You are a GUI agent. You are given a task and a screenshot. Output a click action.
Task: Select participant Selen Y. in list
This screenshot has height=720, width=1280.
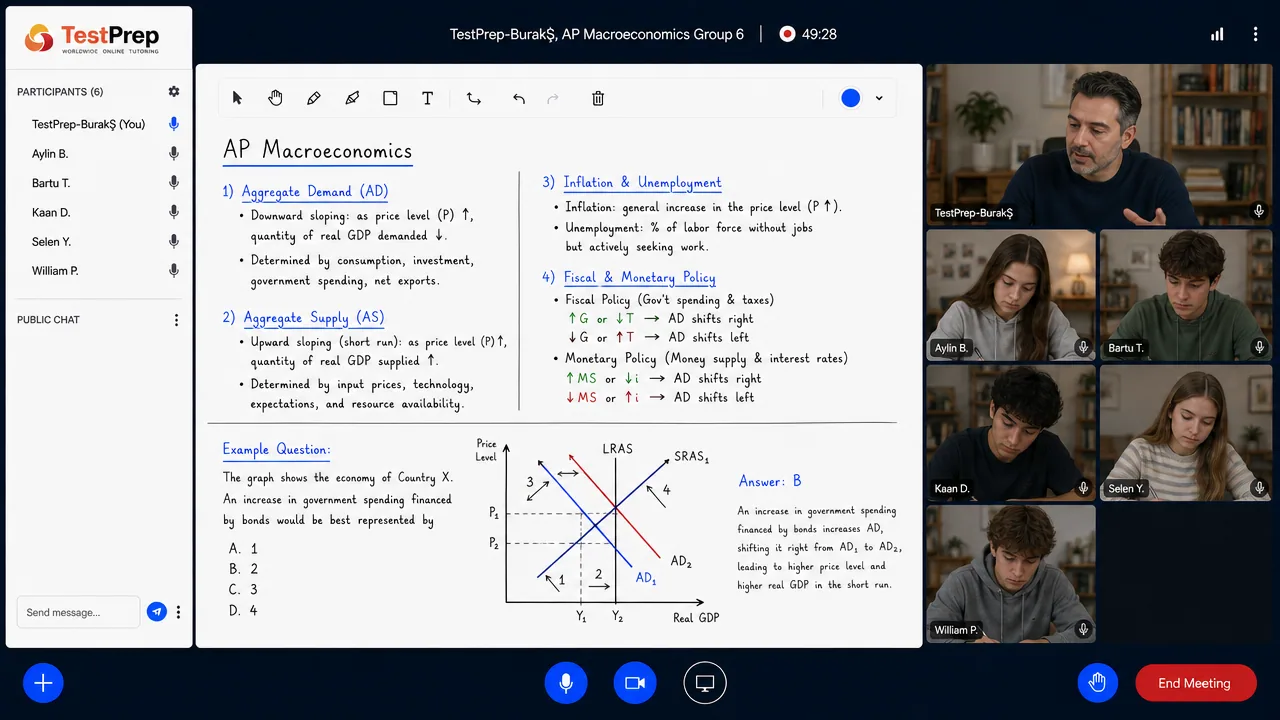52,241
